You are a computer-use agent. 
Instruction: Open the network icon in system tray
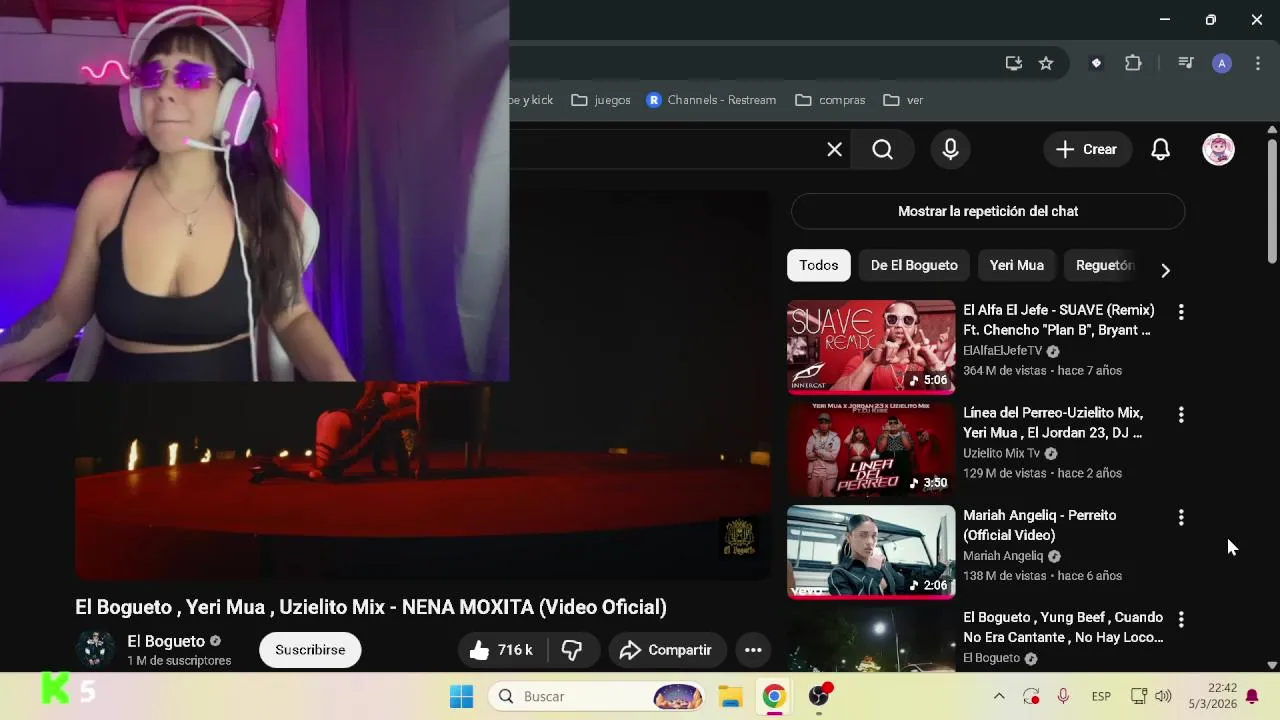click(x=1138, y=696)
